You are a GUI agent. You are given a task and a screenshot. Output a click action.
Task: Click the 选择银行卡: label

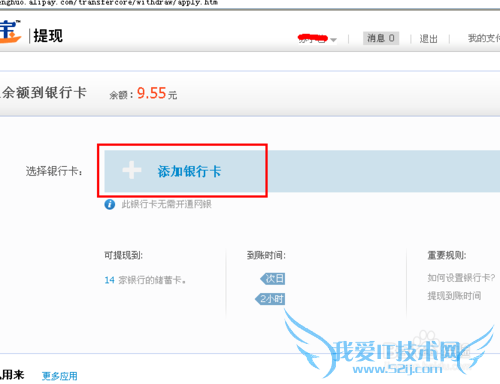pos(54,171)
